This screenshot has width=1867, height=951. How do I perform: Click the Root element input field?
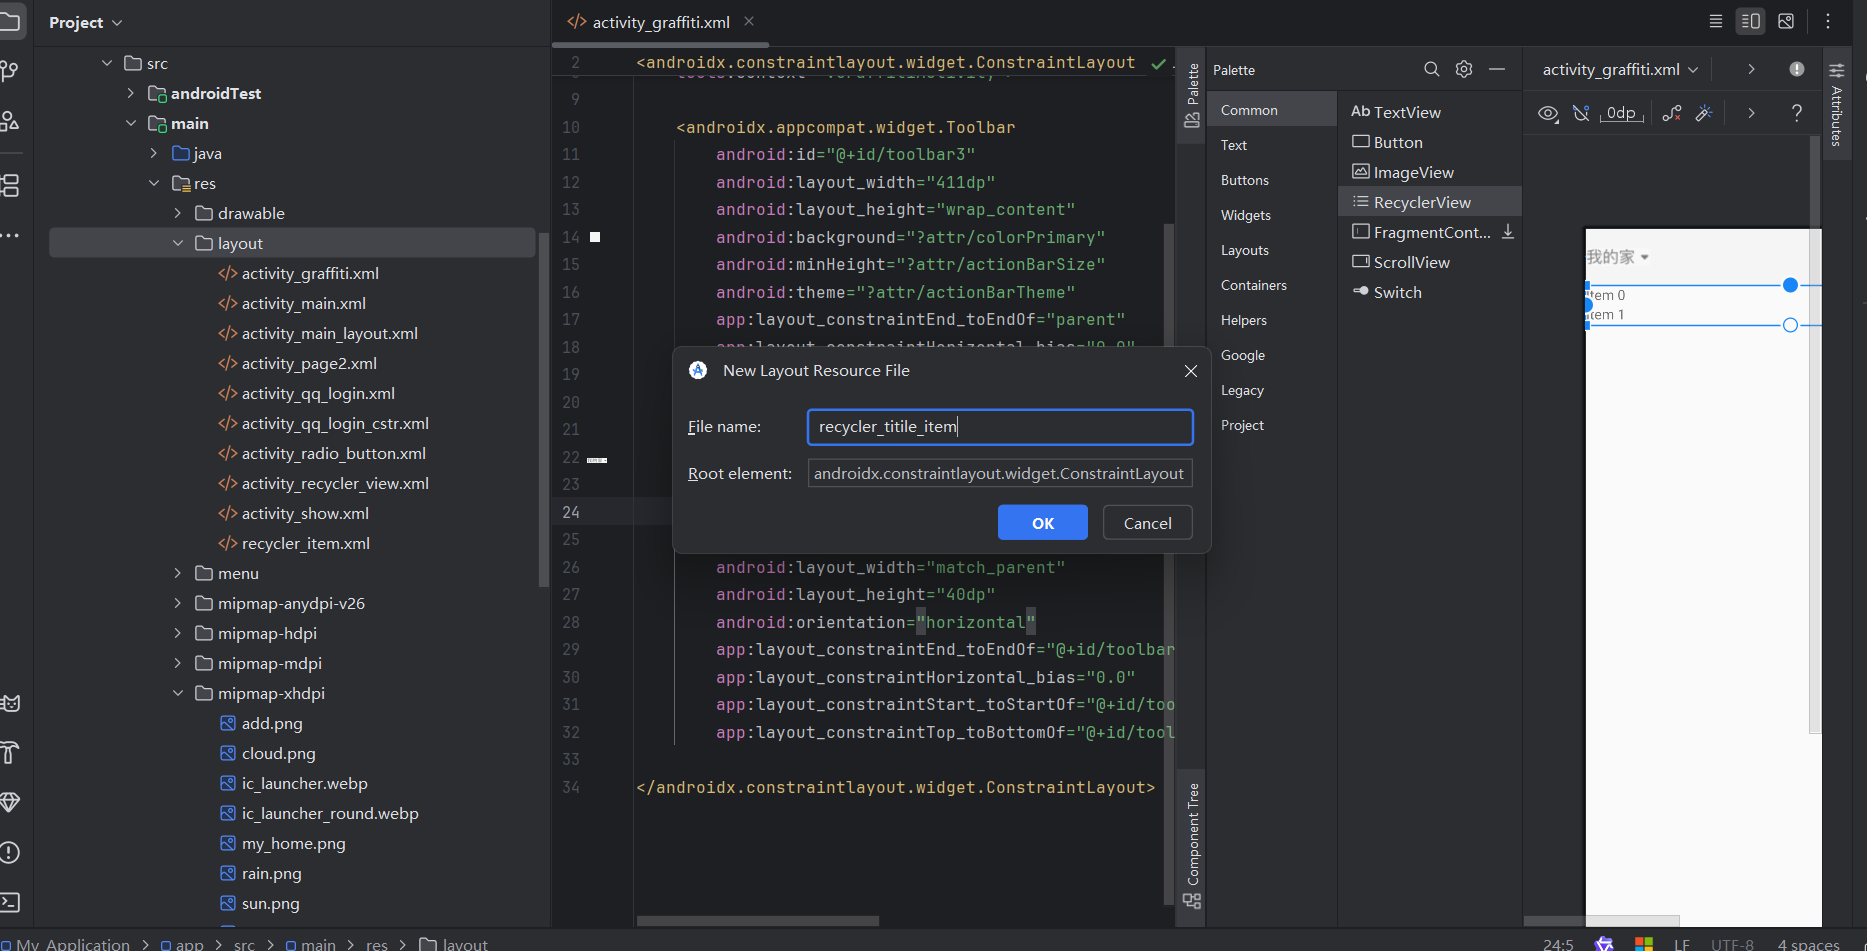point(1000,473)
